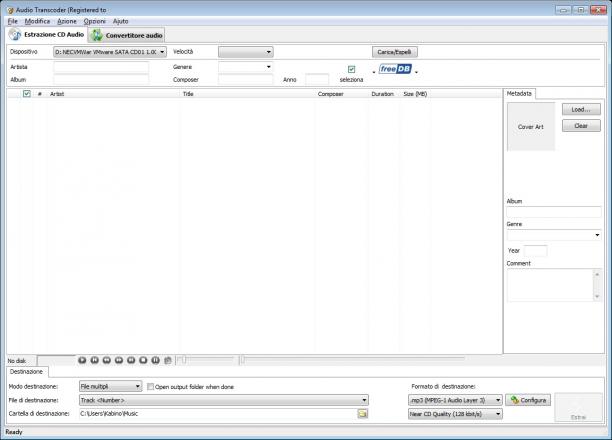Viewport: 612px width, 440px height.
Task: Open the Modo destinazione dropdown
Action: click(x=110, y=387)
